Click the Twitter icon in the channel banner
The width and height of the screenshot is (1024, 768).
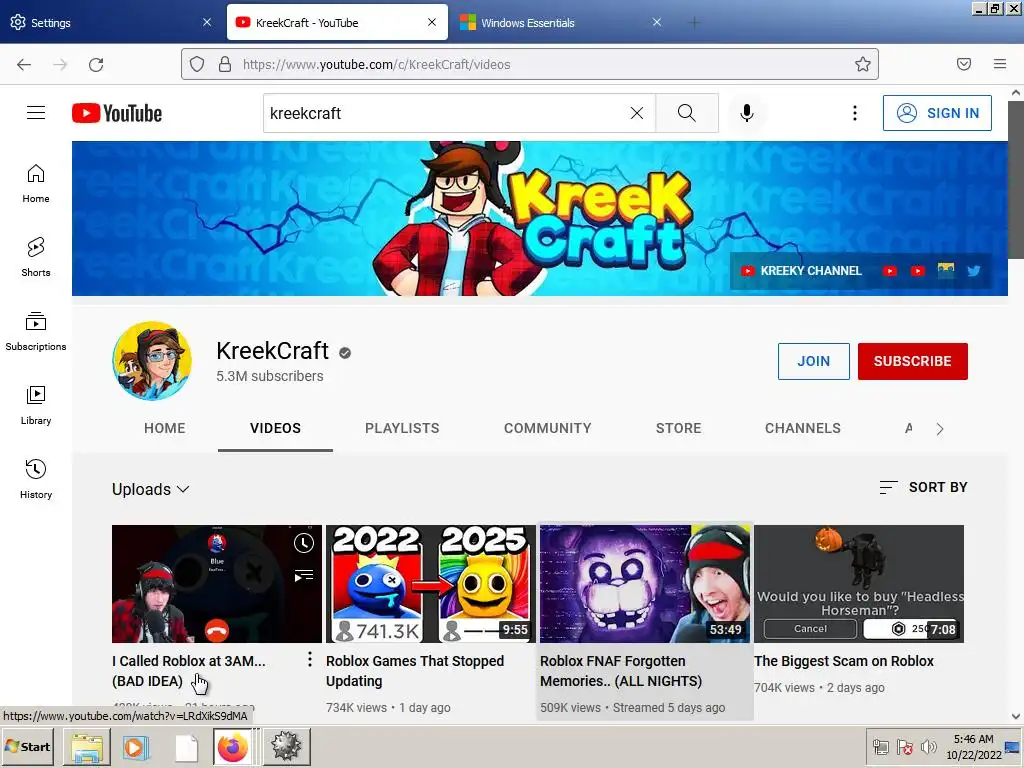pos(974,271)
